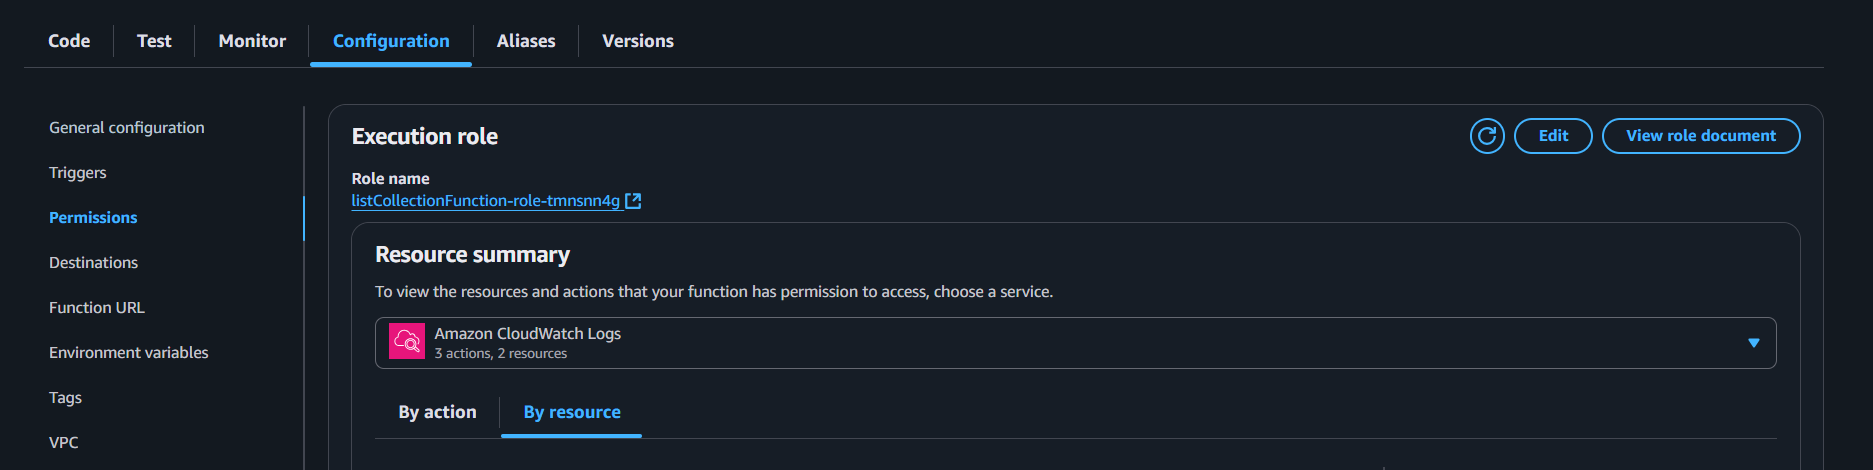This screenshot has height=470, width=1873.
Task: Select Environment variables in the sidebar
Action: click(129, 353)
